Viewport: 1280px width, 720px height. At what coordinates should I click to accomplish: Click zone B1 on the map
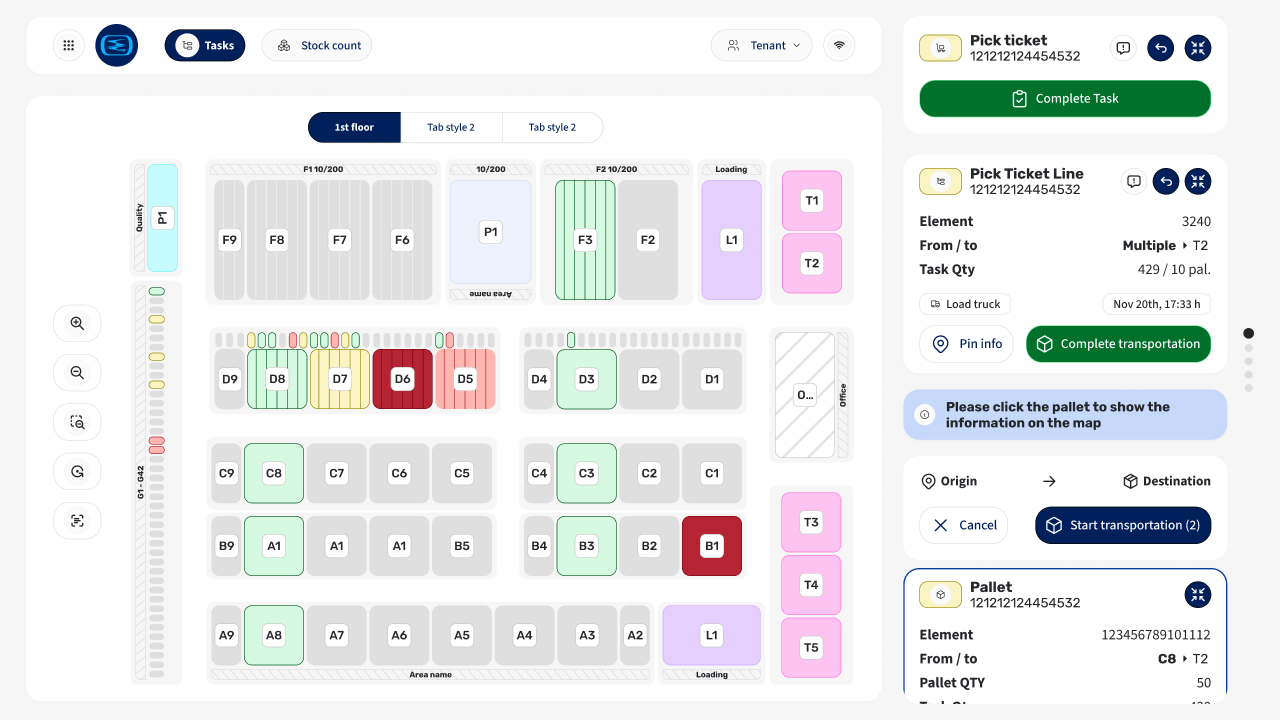click(712, 546)
